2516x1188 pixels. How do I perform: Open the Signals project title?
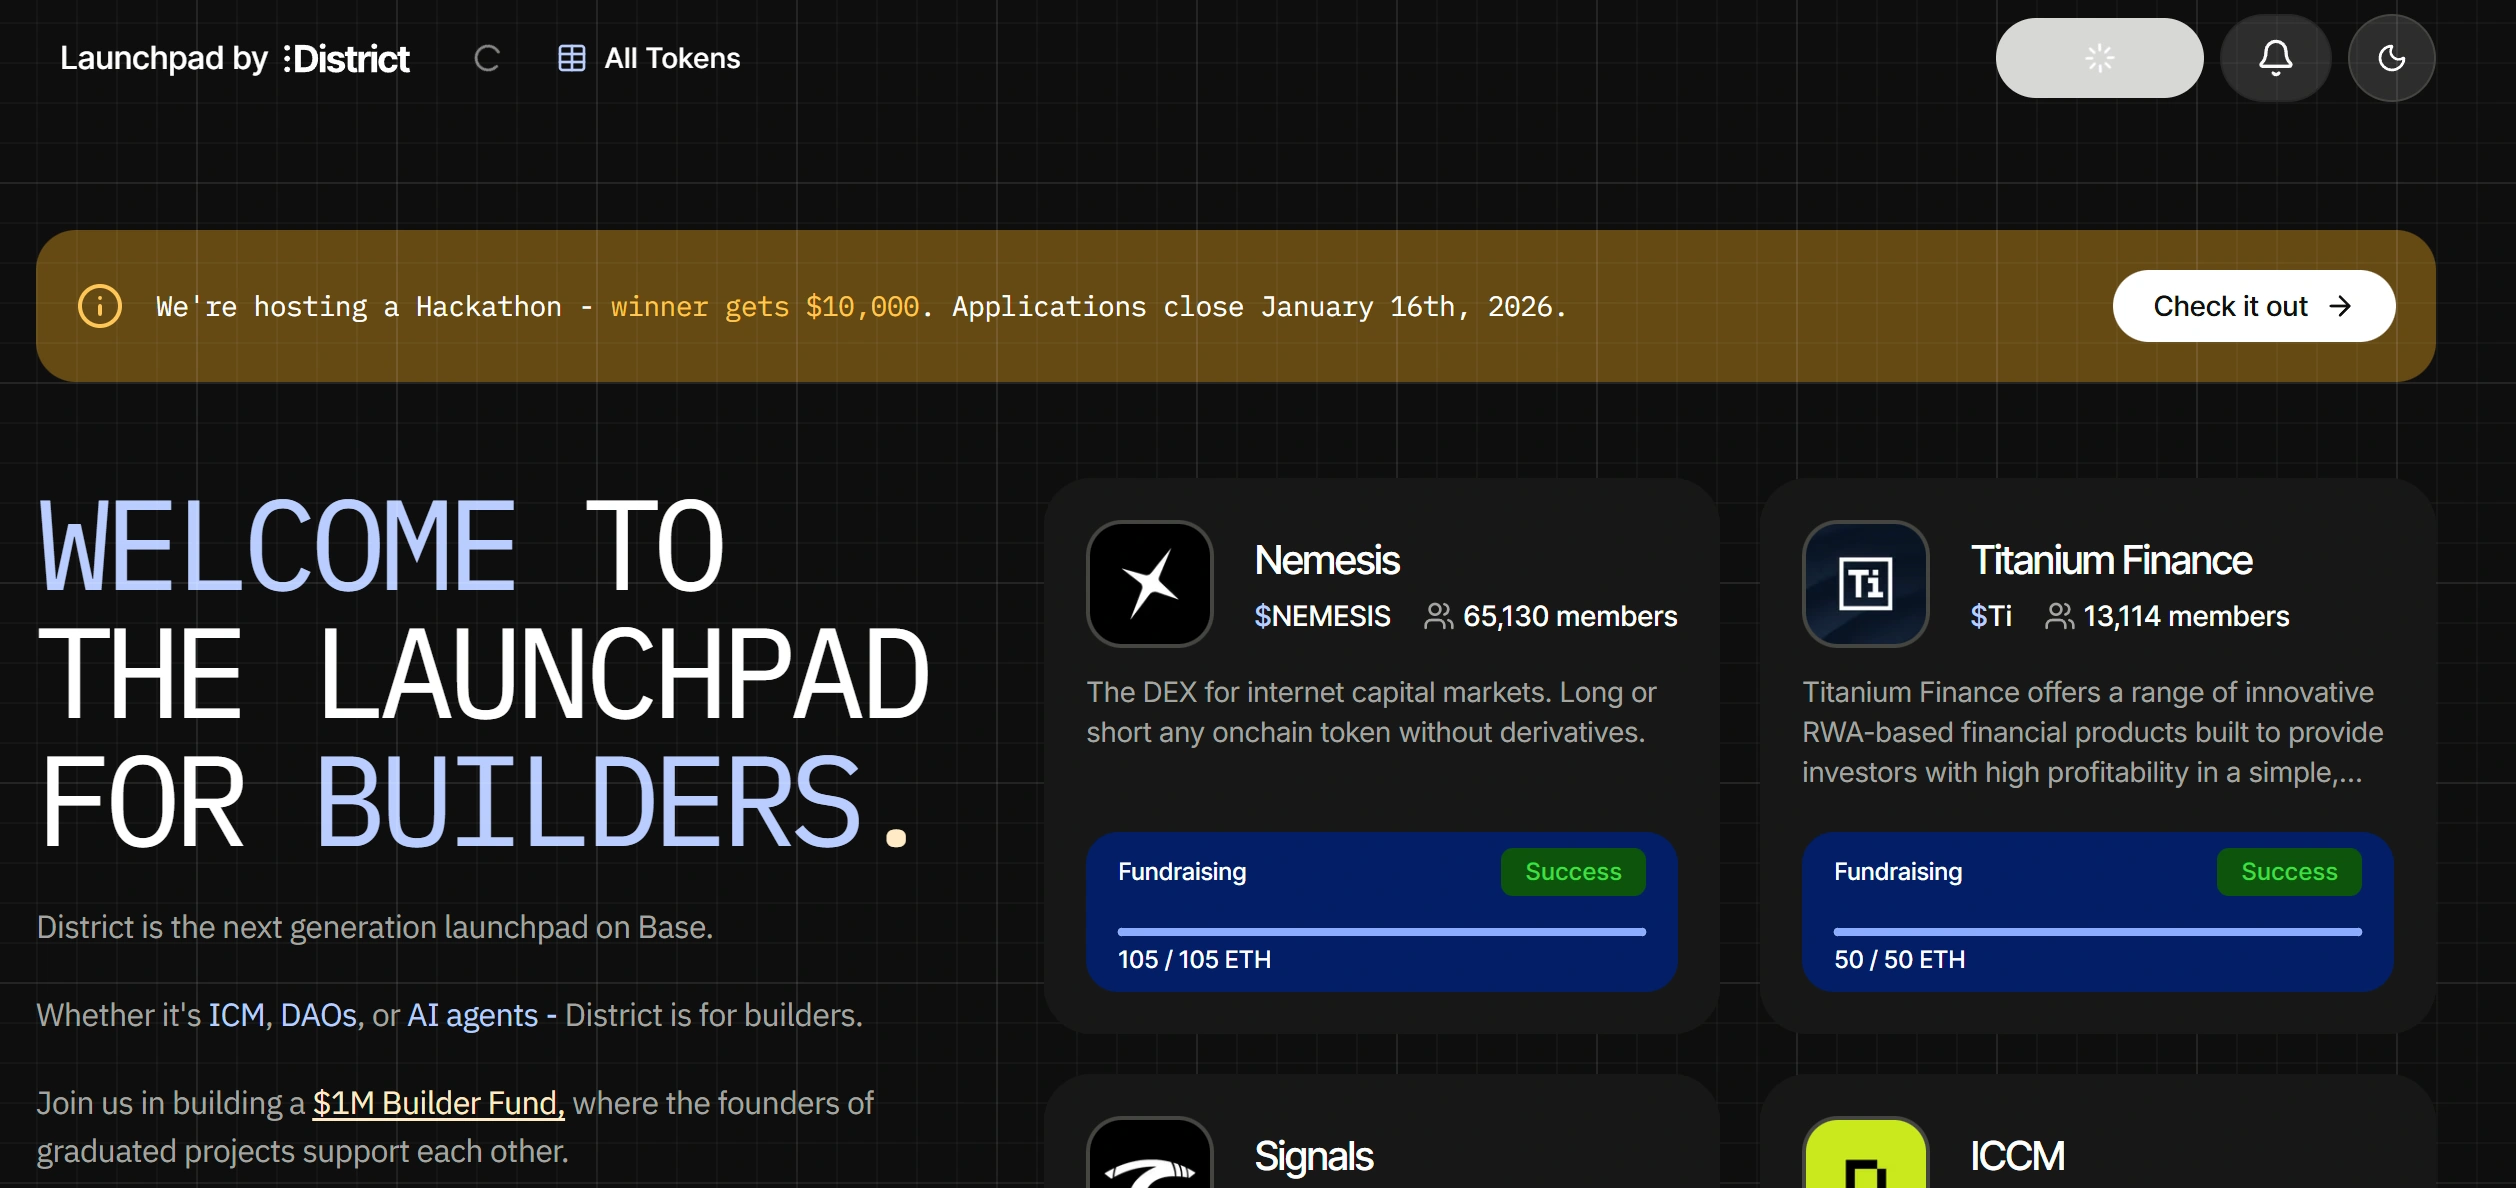[1313, 1156]
